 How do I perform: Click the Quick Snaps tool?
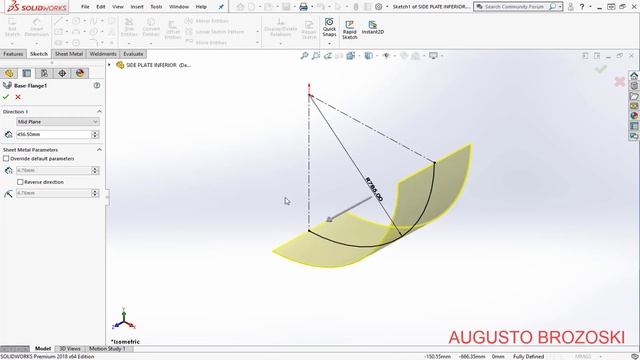(x=329, y=27)
